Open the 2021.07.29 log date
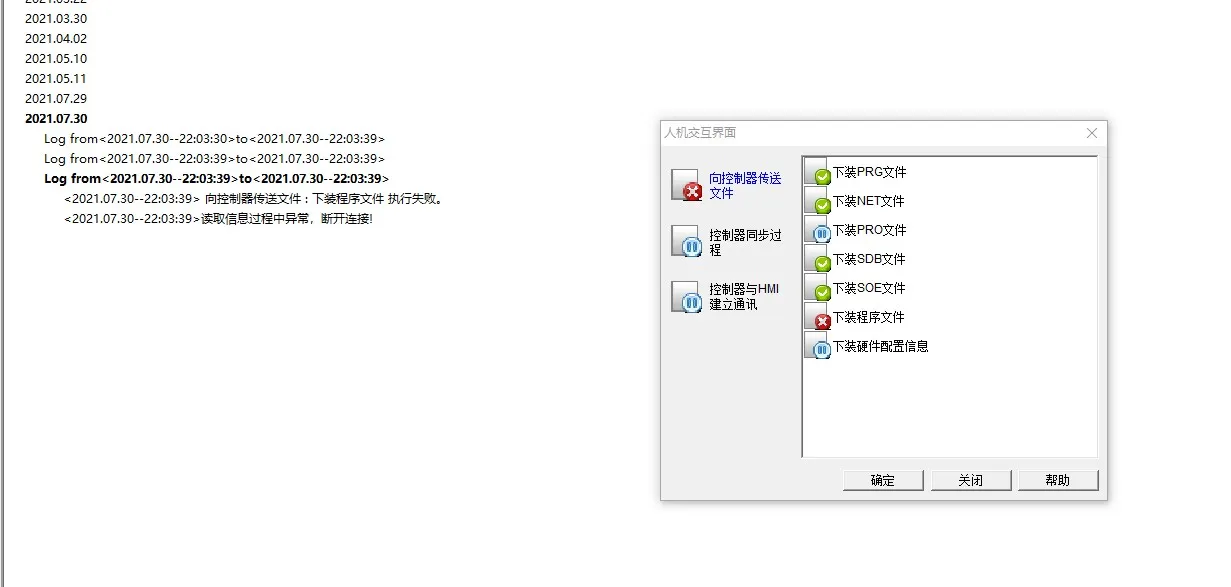The image size is (1231, 587). point(56,98)
